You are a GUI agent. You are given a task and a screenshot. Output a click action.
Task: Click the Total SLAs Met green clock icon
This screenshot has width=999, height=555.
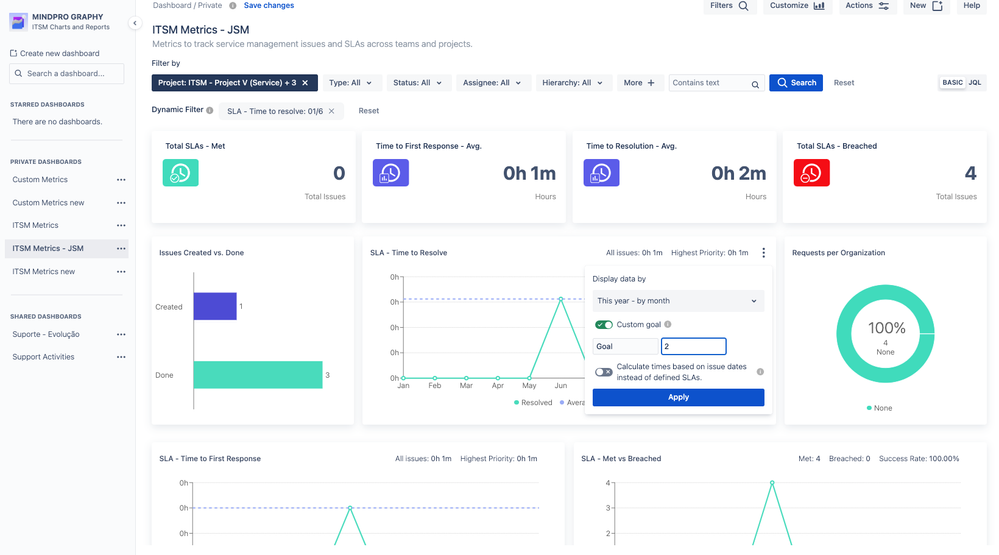[x=180, y=173]
